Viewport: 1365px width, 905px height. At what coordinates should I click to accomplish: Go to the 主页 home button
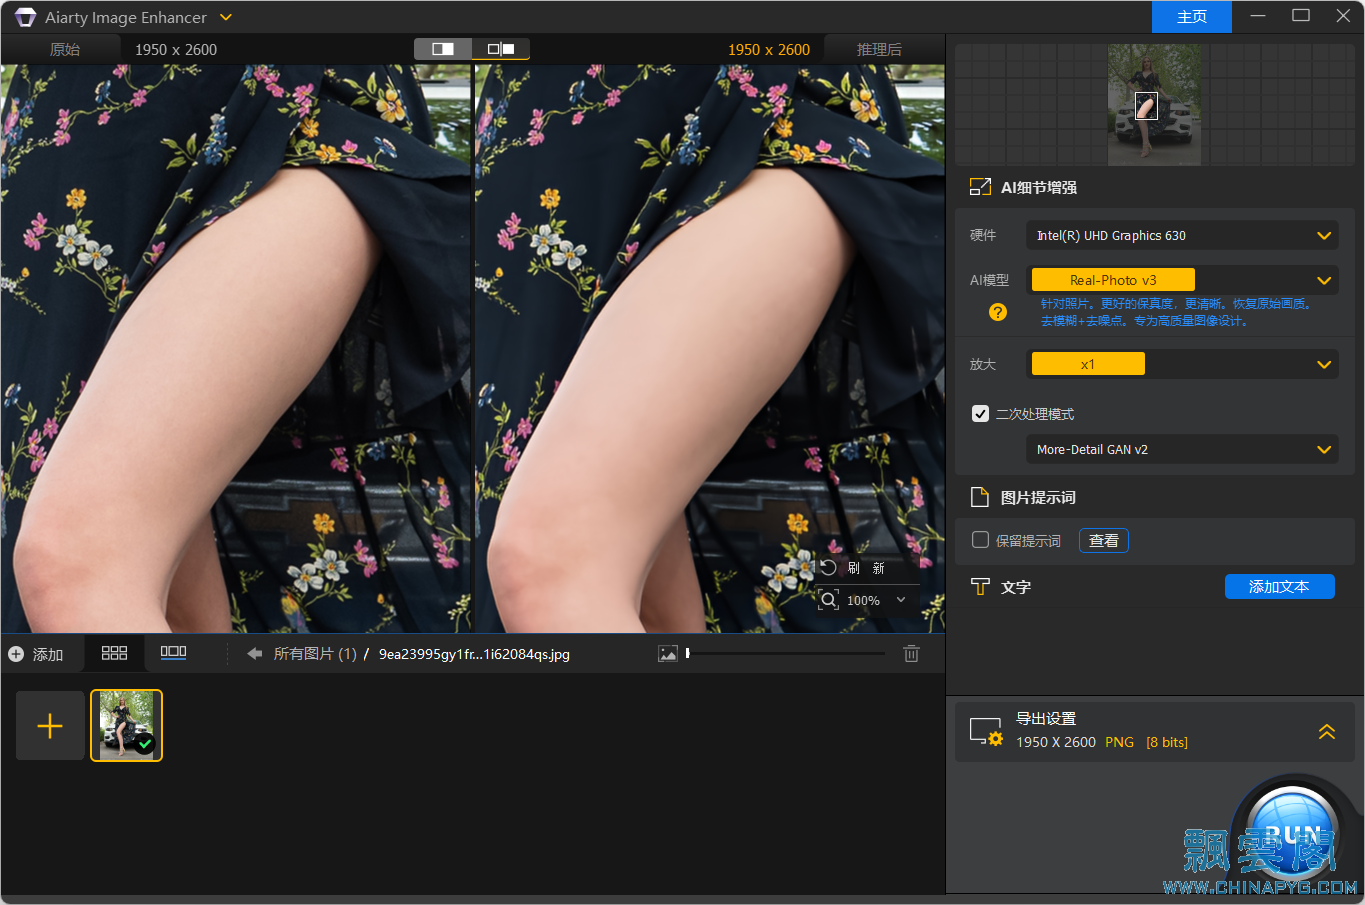1191,17
